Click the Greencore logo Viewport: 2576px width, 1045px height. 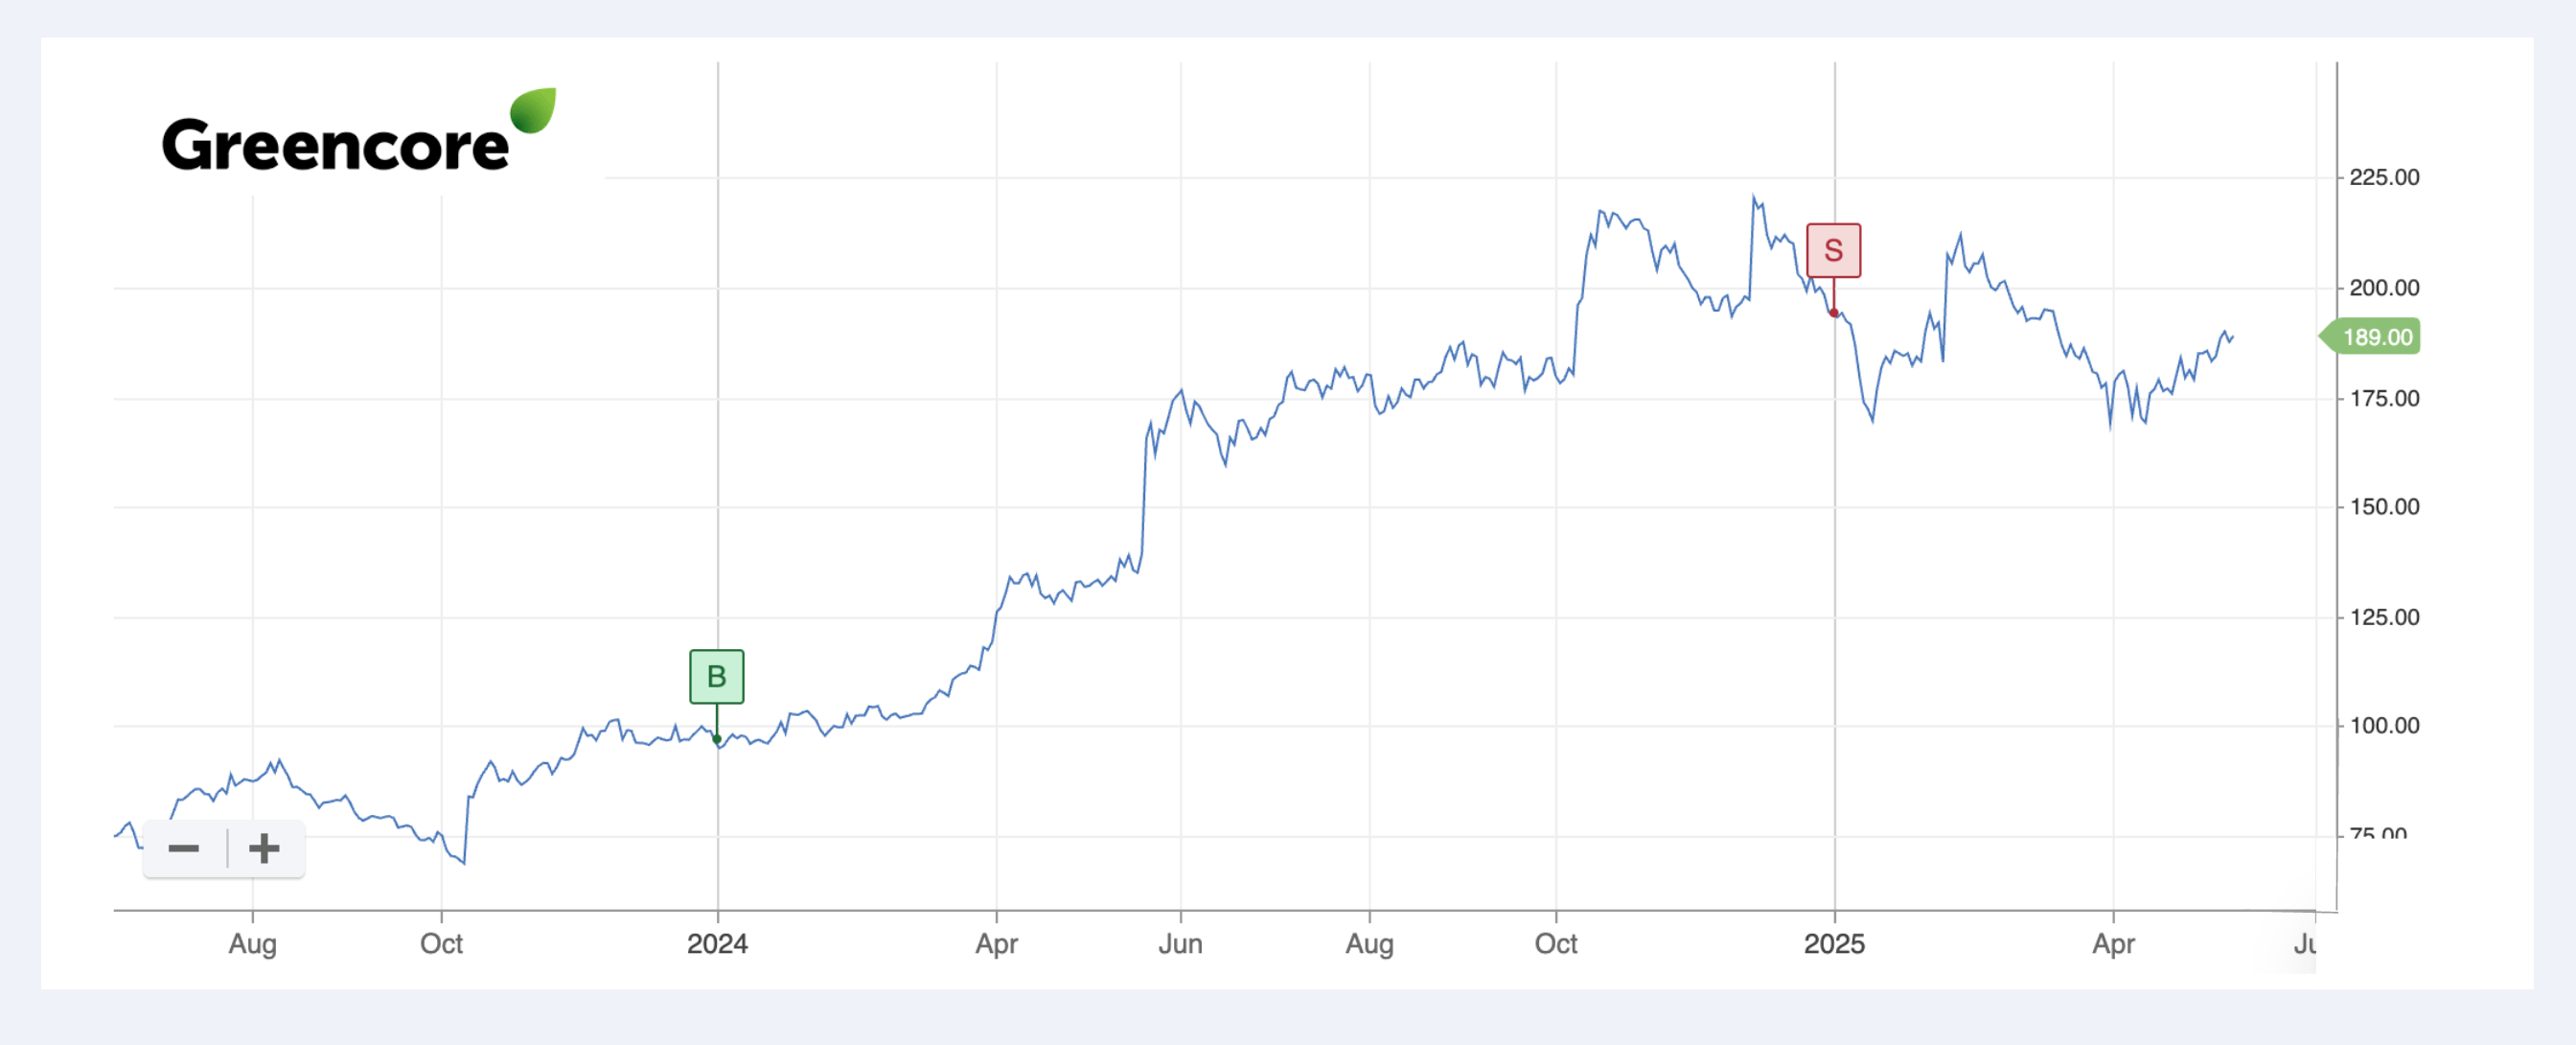(358, 130)
